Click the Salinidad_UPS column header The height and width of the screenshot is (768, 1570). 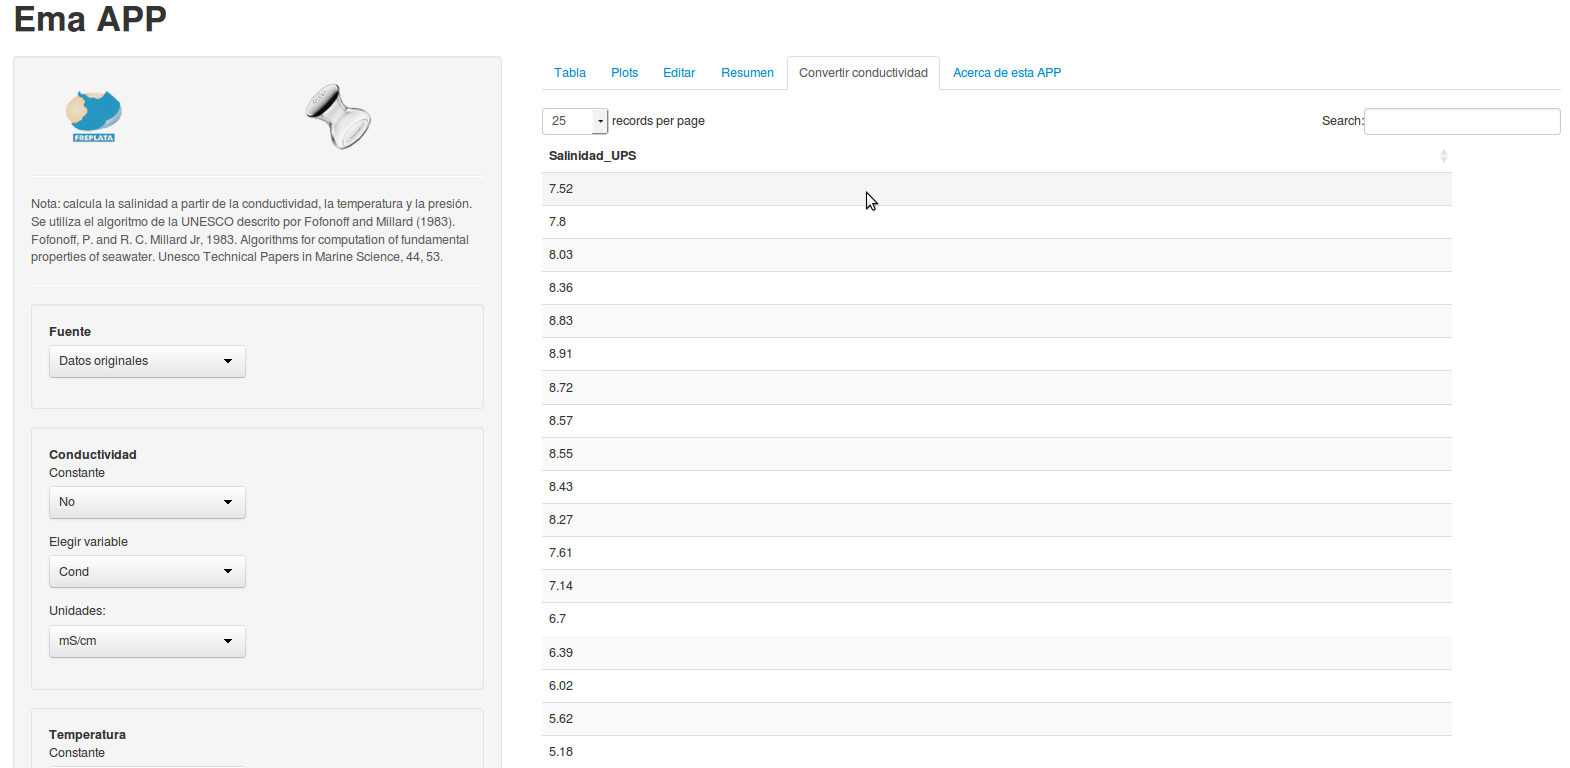click(x=997, y=156)
